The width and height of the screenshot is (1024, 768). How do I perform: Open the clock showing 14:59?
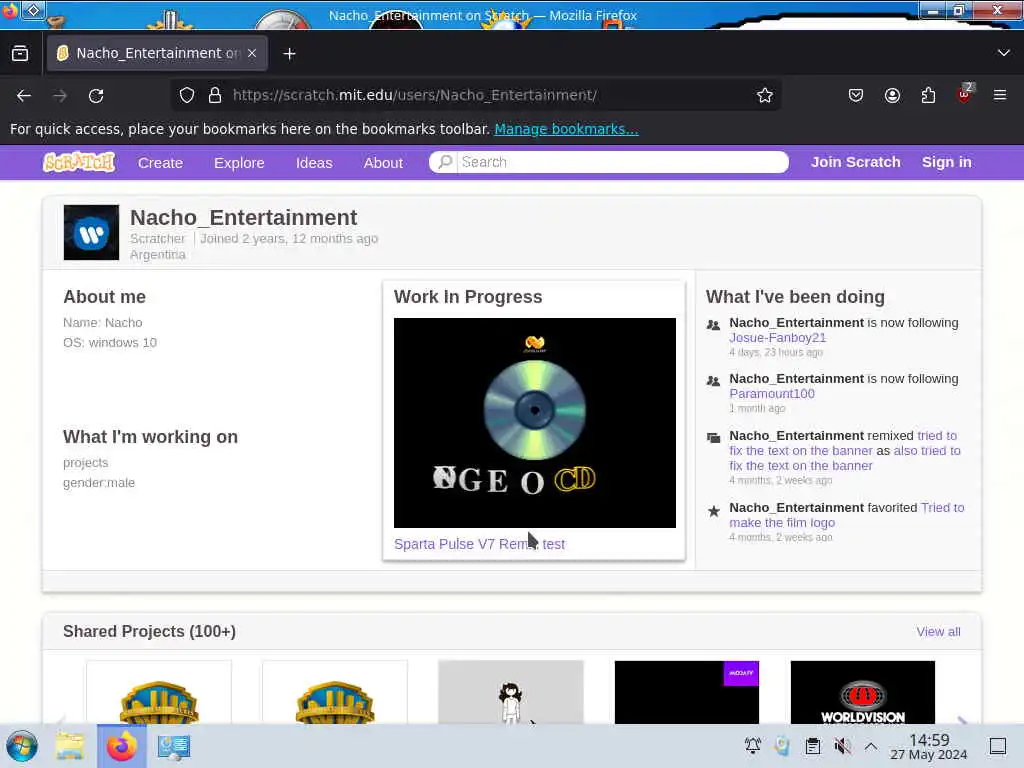(929, 746)
